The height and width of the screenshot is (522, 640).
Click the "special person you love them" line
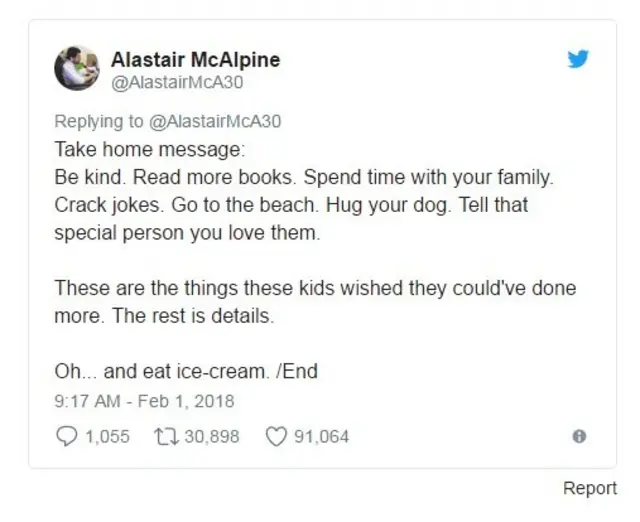click(189, 232)
